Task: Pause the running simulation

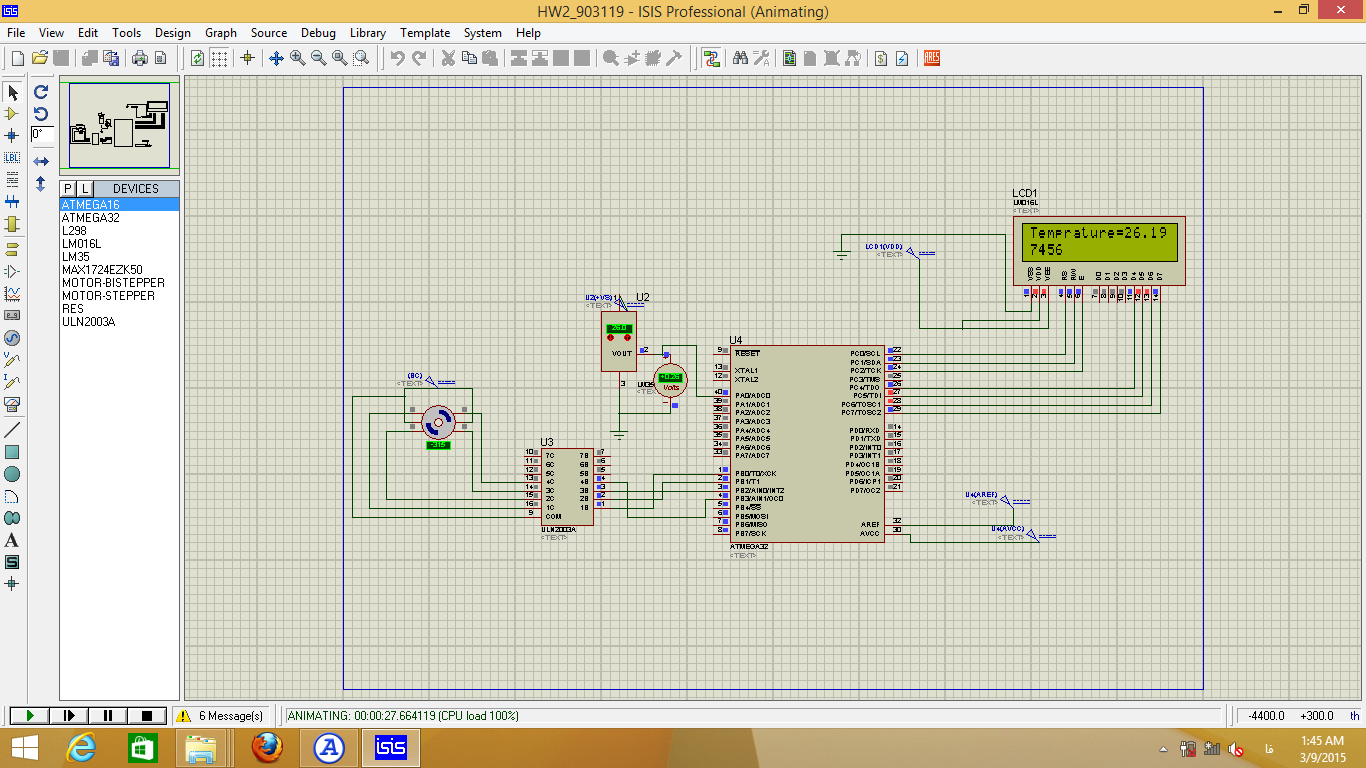Action: pyautogui.click(x=108, y=716)
